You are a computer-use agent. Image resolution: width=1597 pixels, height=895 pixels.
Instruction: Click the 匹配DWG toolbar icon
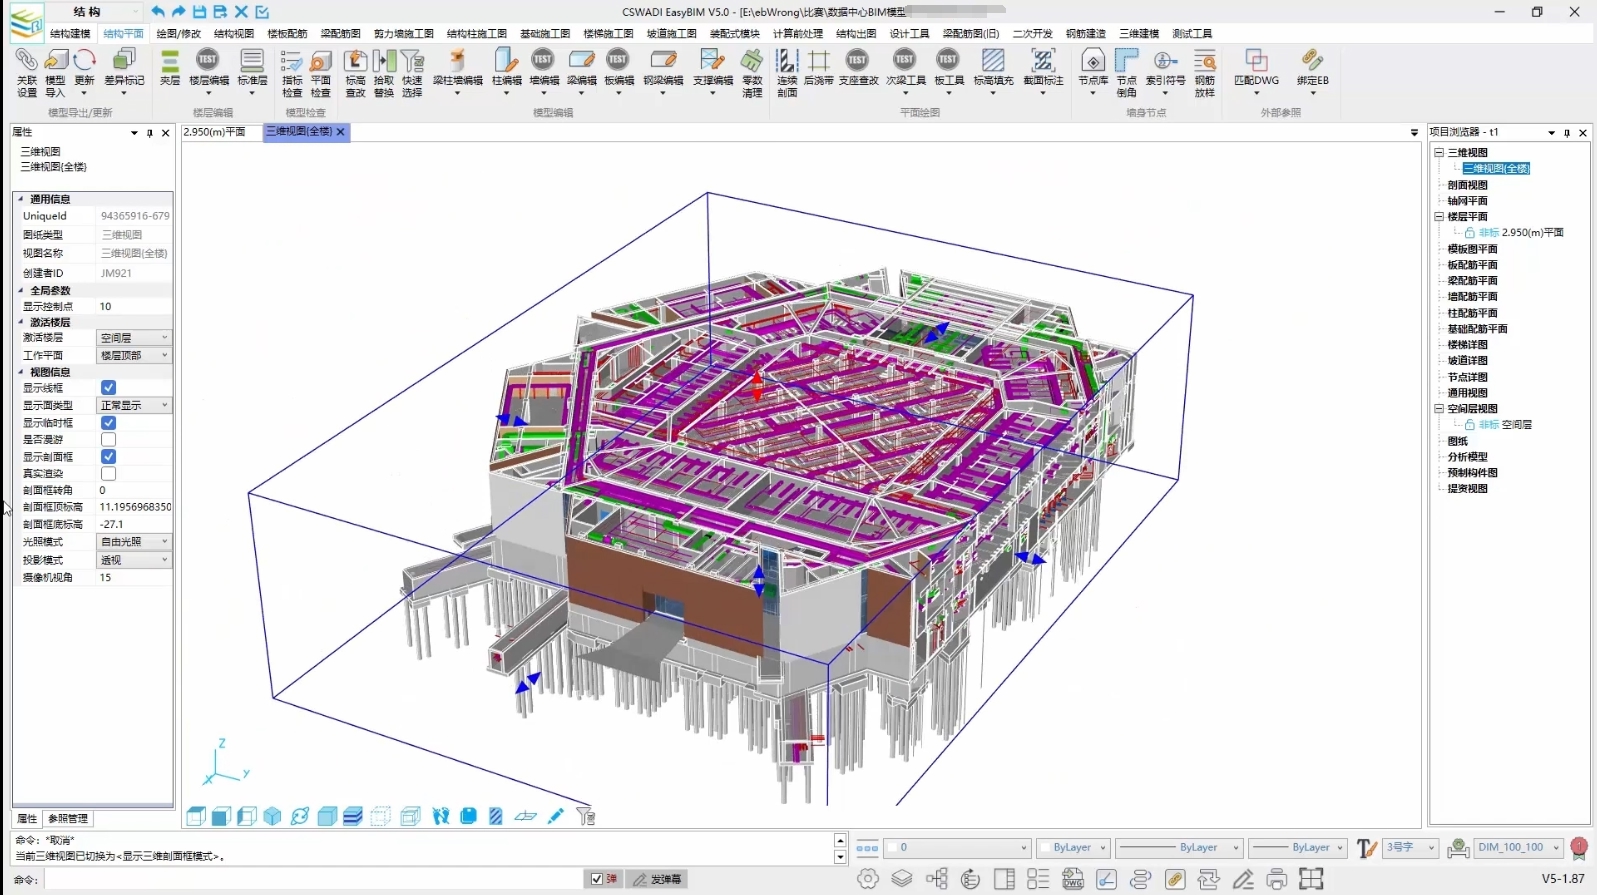point(1256,63)
